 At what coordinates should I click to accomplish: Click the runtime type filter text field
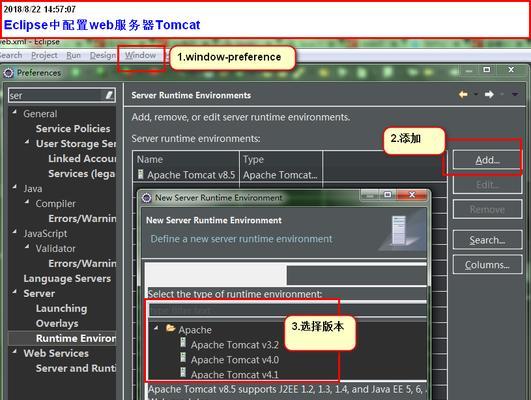pos(287,310)
